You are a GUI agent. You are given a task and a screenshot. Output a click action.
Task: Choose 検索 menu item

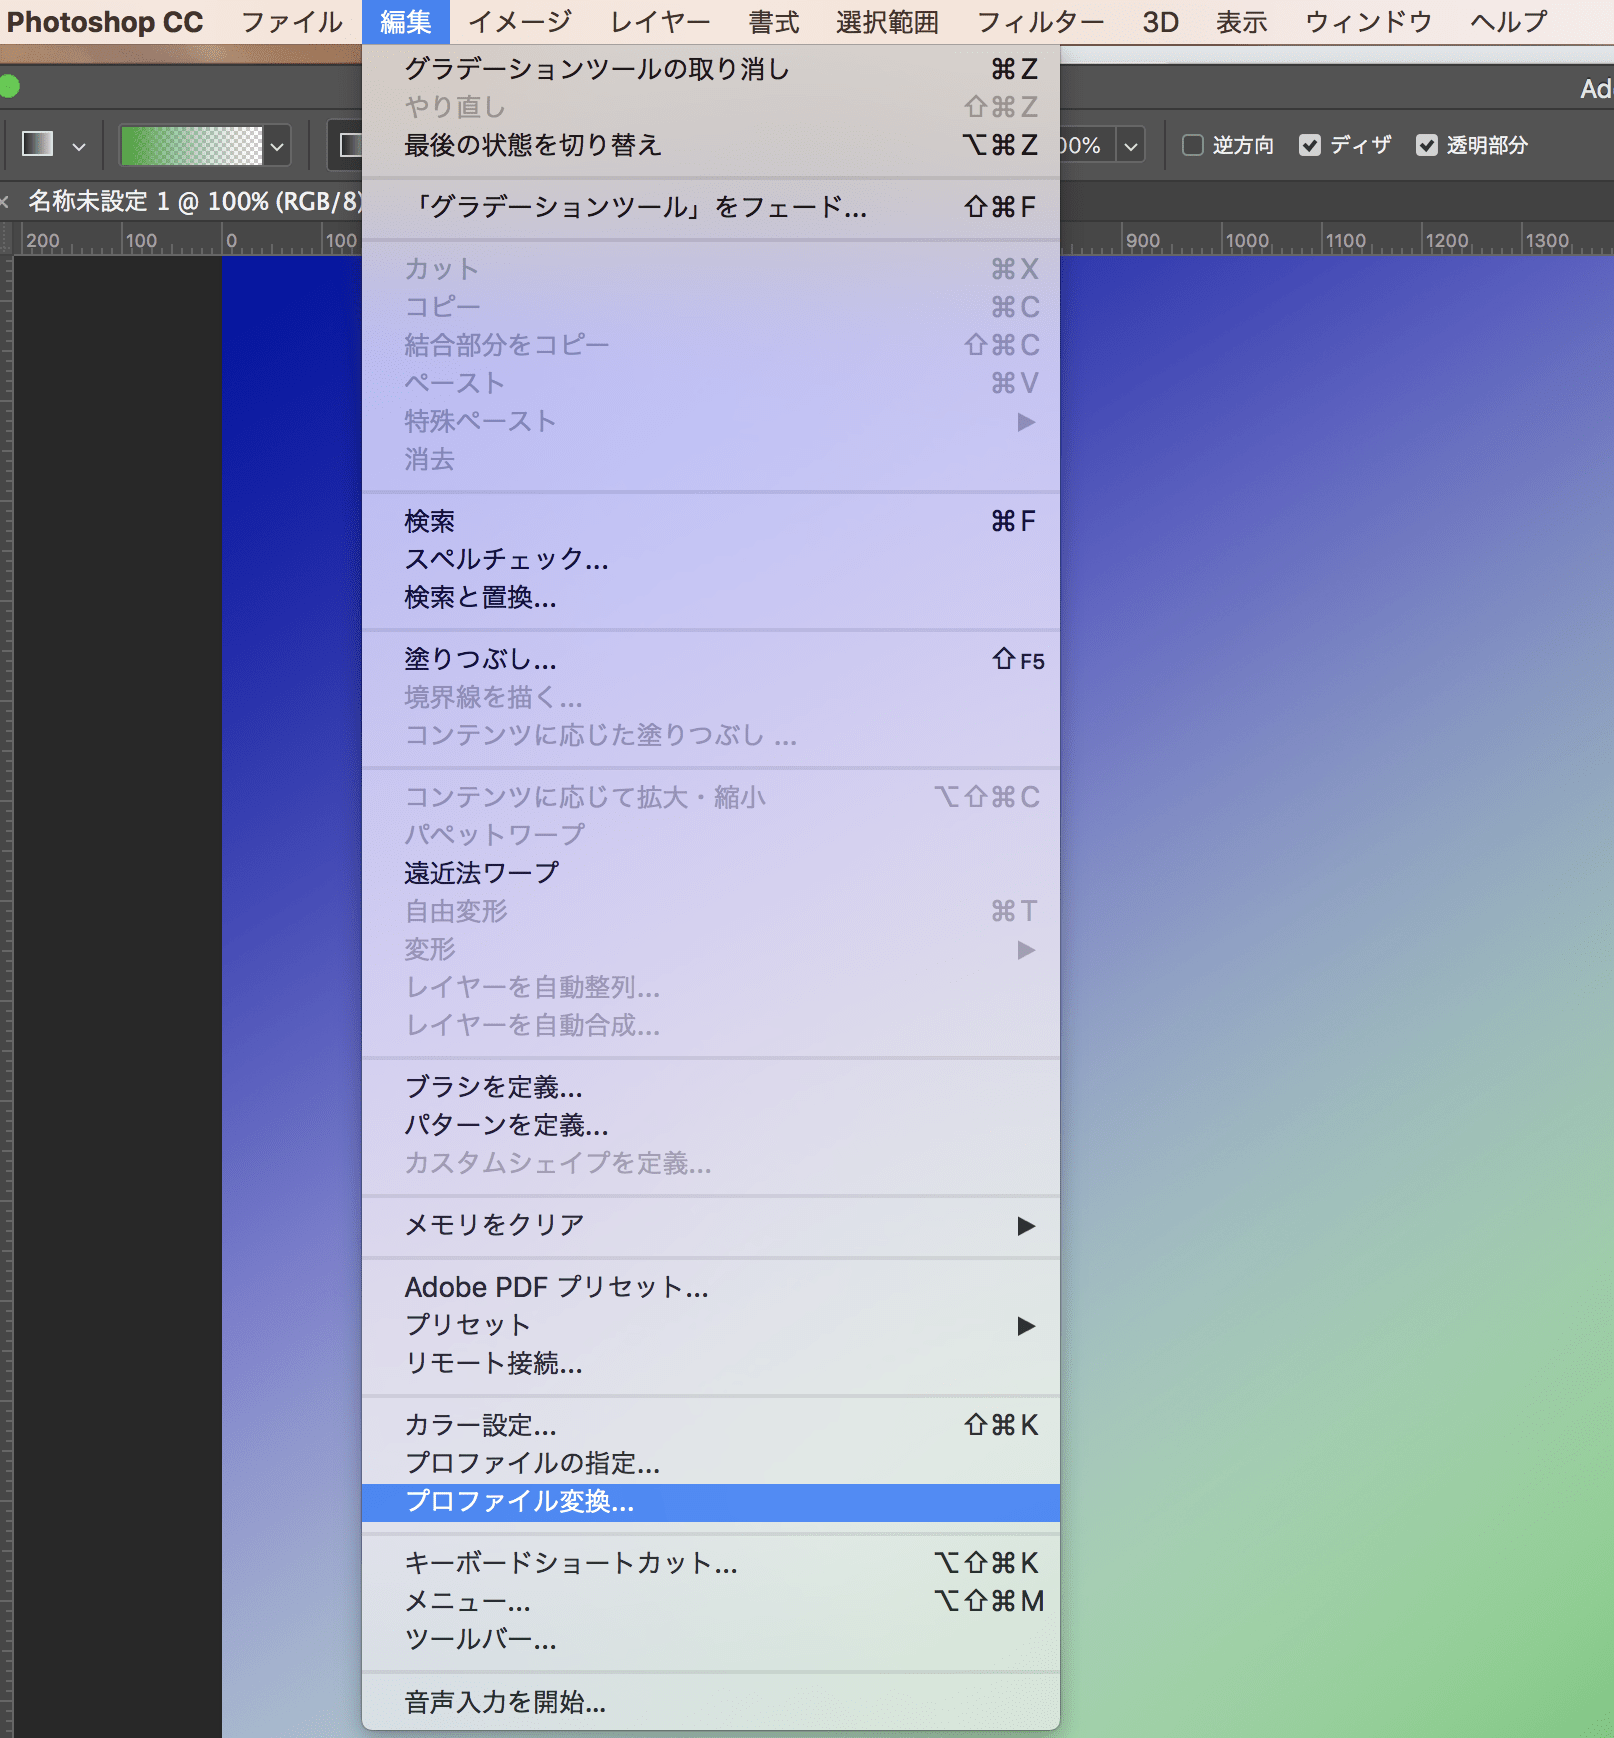[711, 521]
